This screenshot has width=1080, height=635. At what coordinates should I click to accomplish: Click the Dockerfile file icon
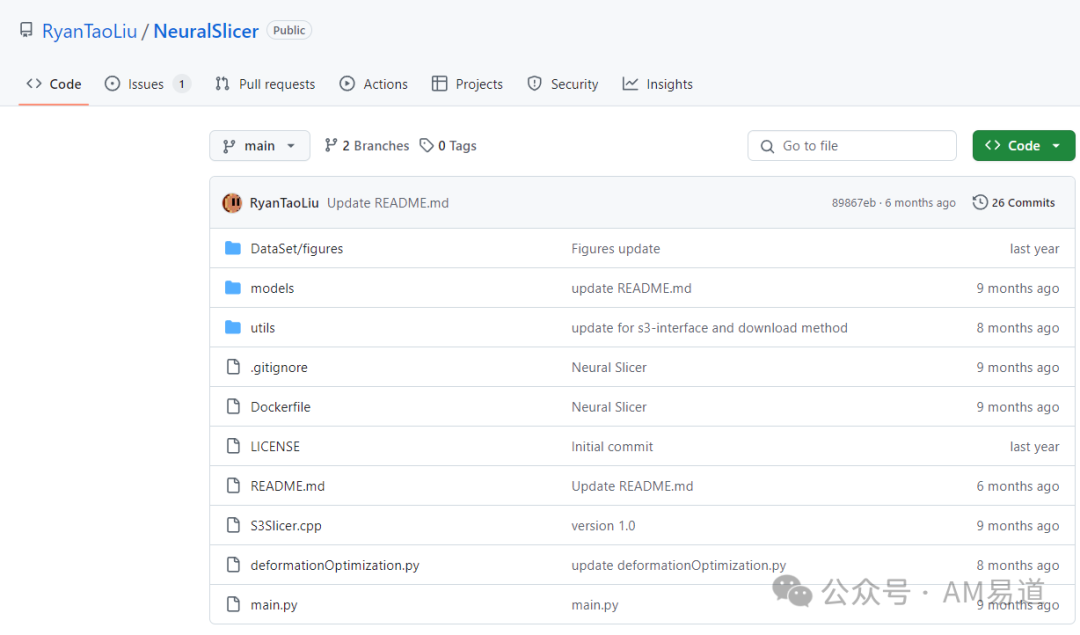(x=233, y=407)
